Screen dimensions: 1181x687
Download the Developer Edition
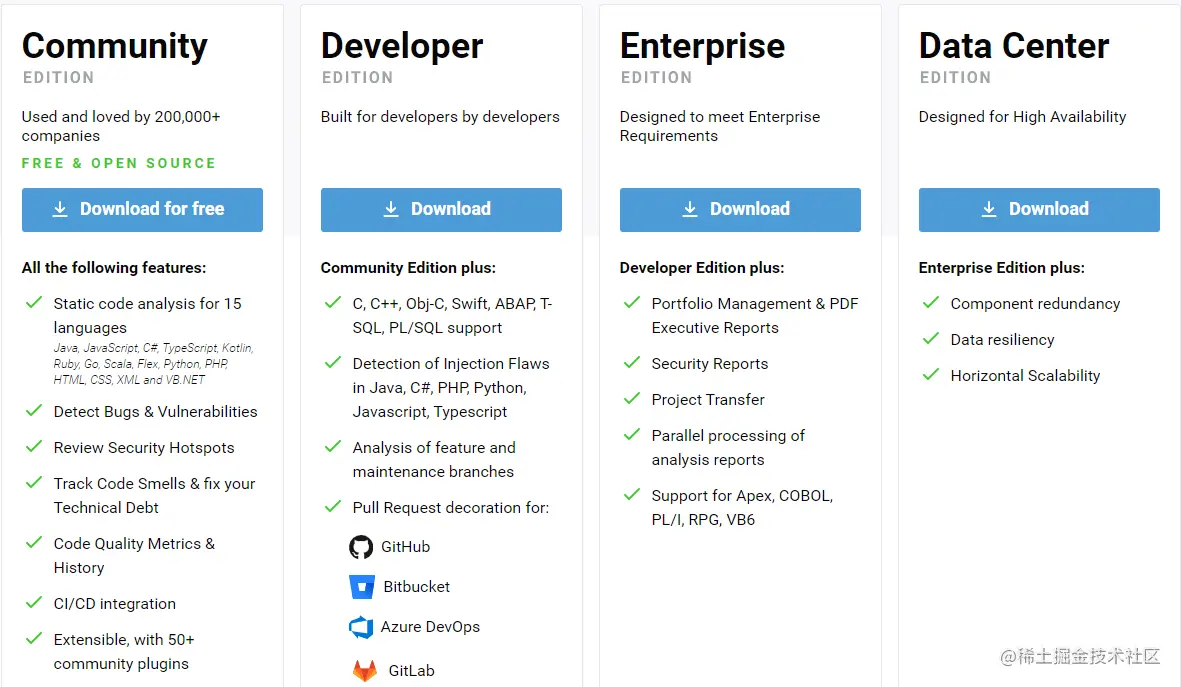(441, 209)
